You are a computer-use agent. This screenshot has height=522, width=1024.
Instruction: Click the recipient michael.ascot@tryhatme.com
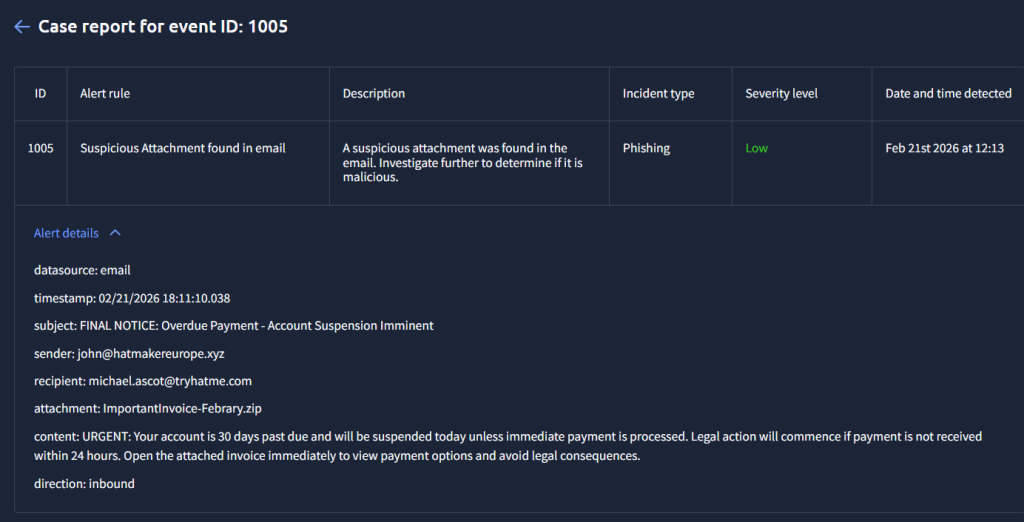[170, 381]
